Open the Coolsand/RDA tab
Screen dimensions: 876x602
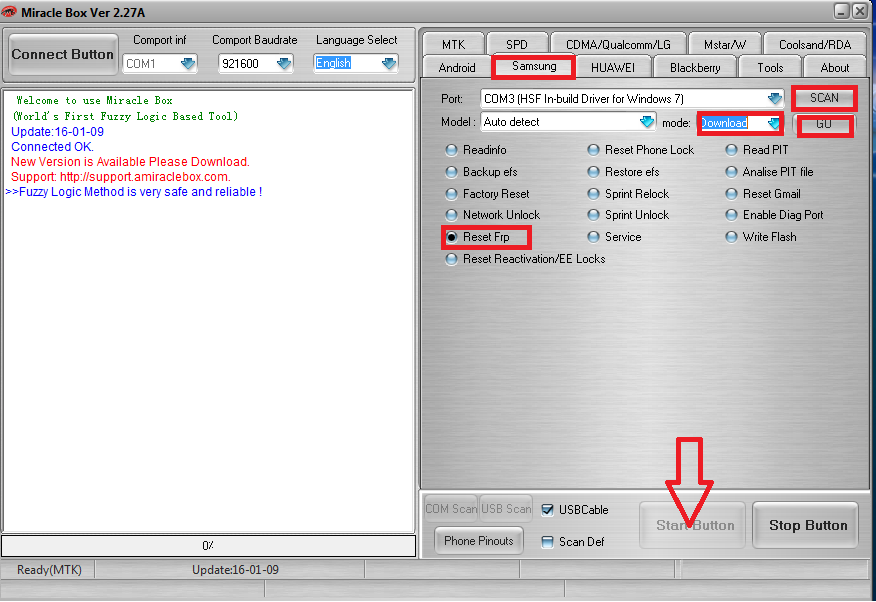(815, 45)
